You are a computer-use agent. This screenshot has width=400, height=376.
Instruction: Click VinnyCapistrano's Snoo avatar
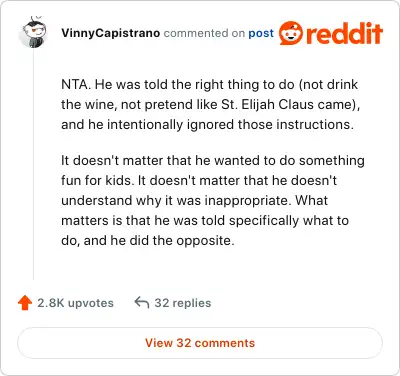(x=33, y=32)
